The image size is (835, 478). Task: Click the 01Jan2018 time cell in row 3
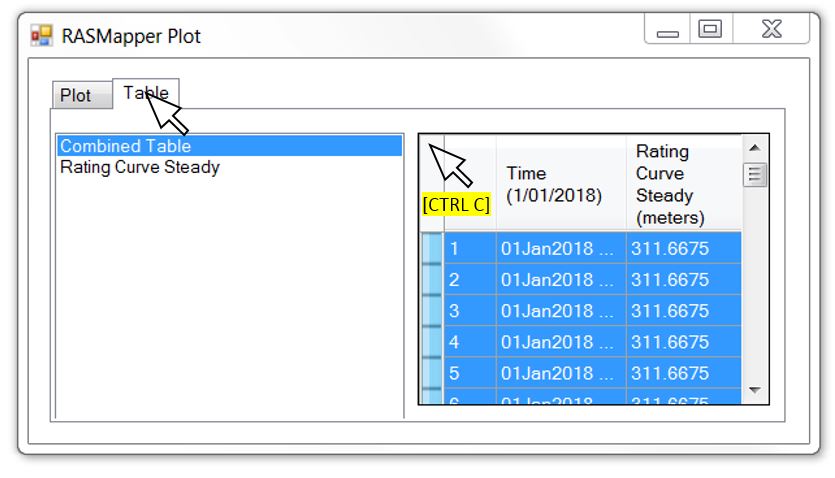pyautogui.click(x=561, y=310)
